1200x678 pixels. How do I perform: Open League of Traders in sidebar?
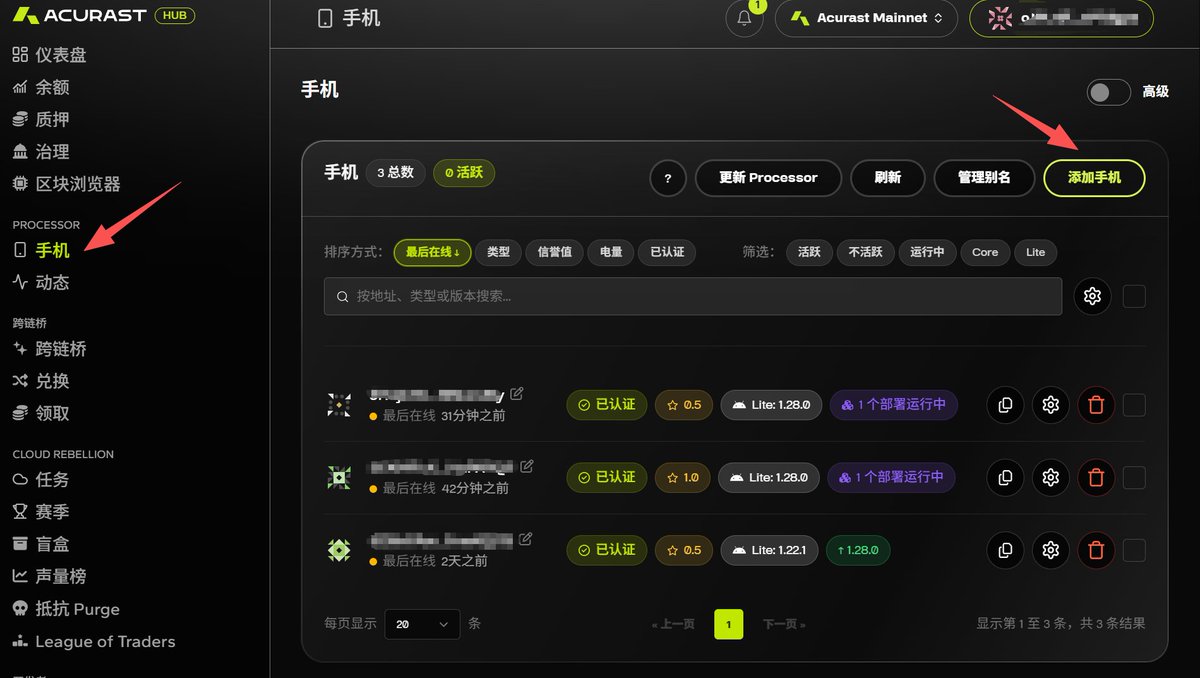click(x=94, y=642)
